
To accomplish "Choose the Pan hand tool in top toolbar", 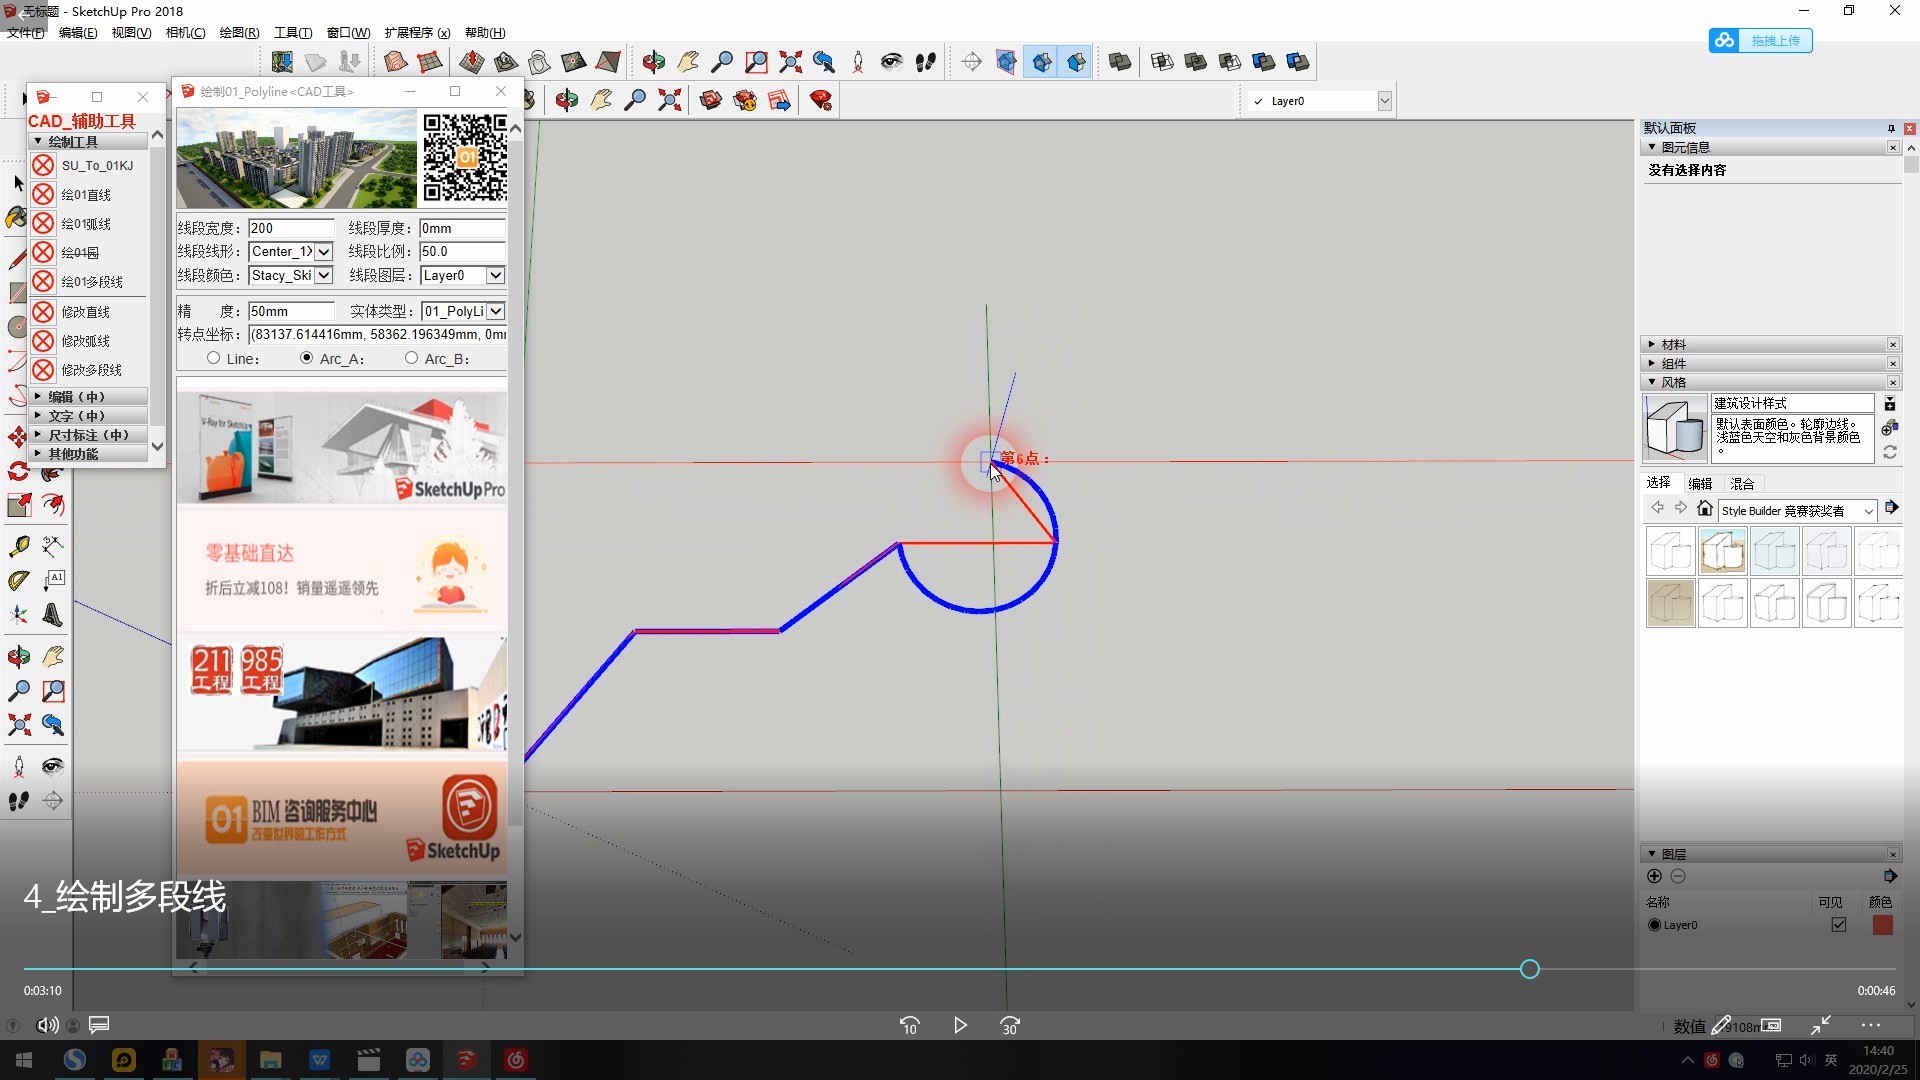I will click(688, 62).
